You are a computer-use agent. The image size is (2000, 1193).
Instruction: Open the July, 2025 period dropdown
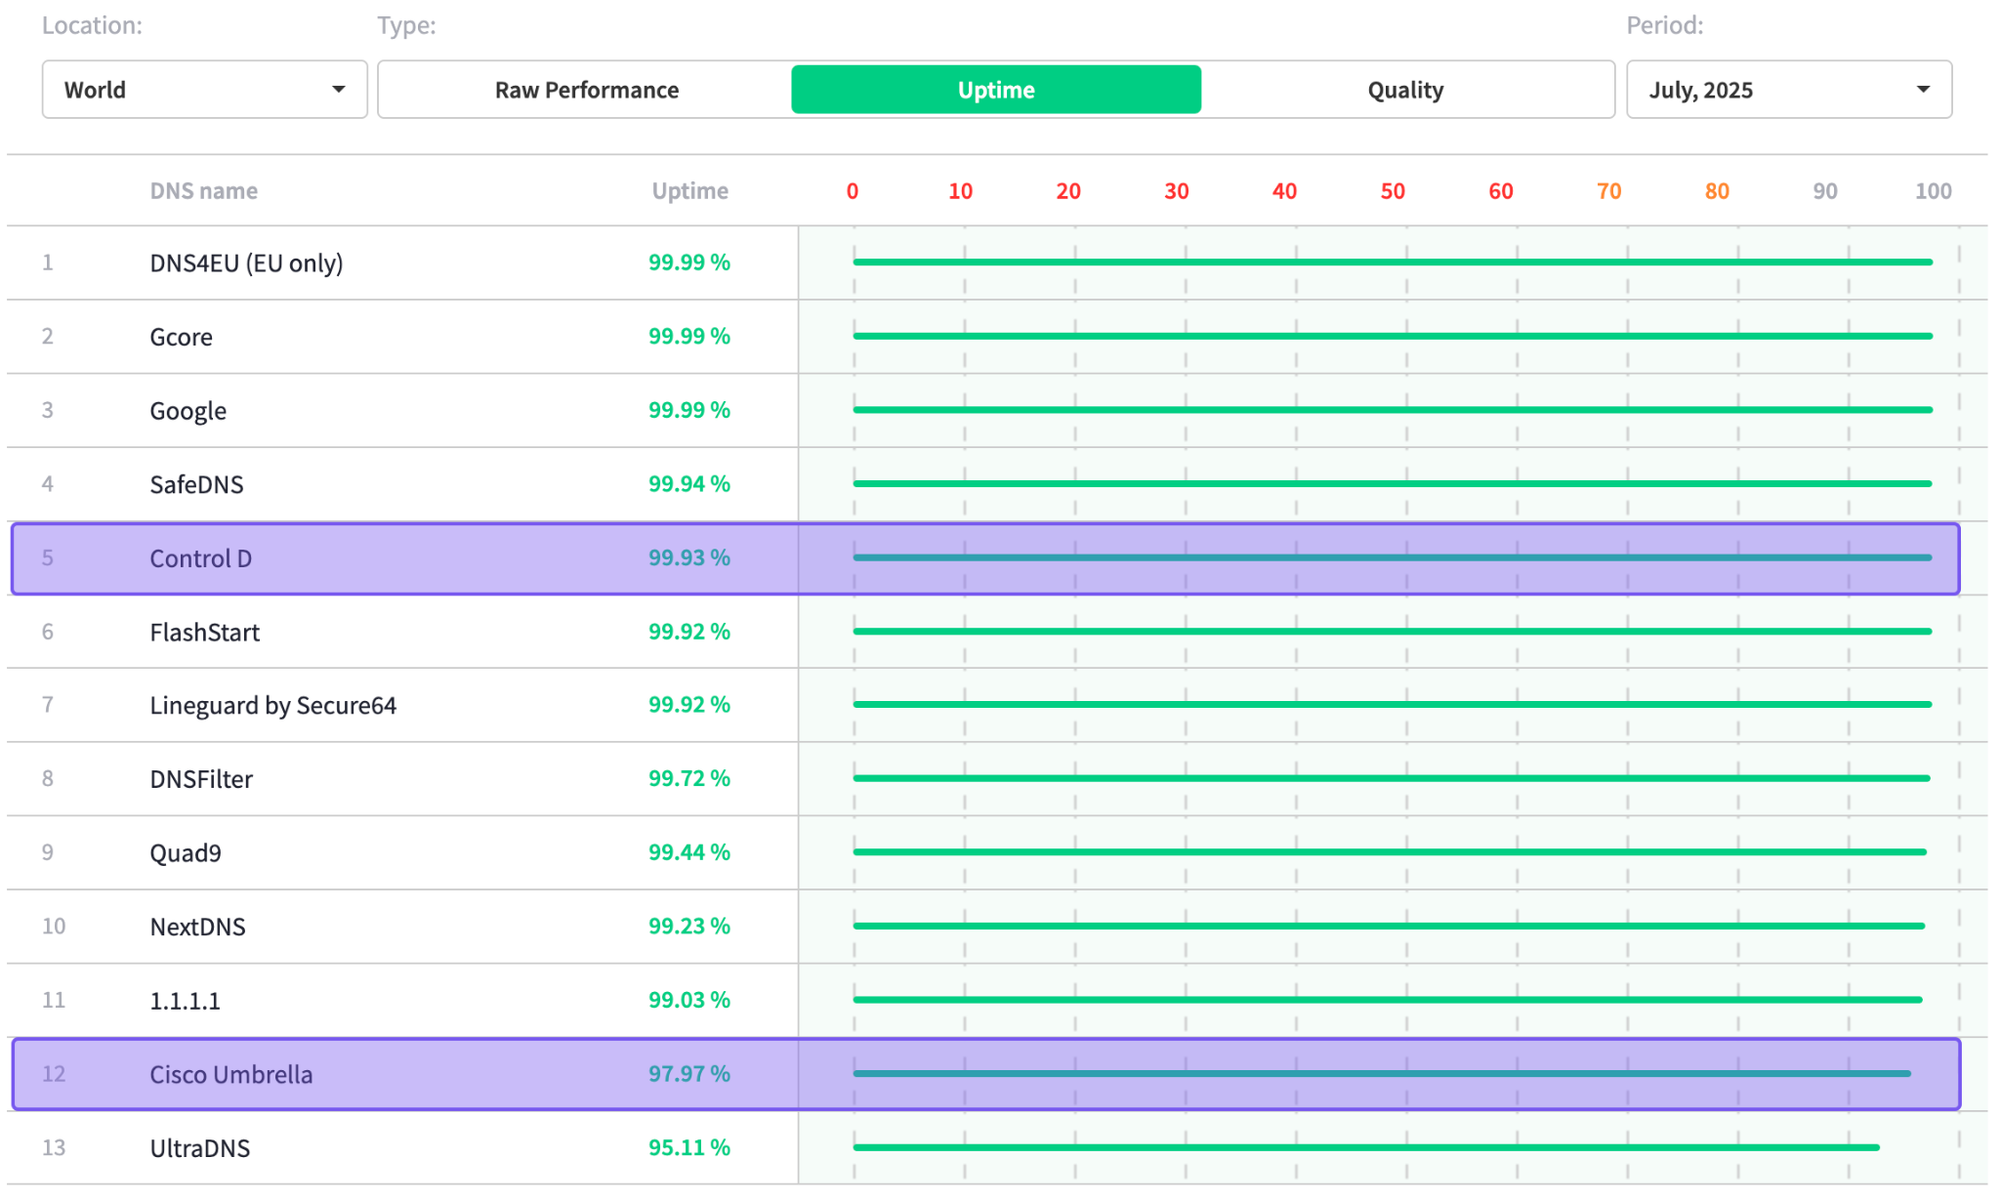[1789, 90]
